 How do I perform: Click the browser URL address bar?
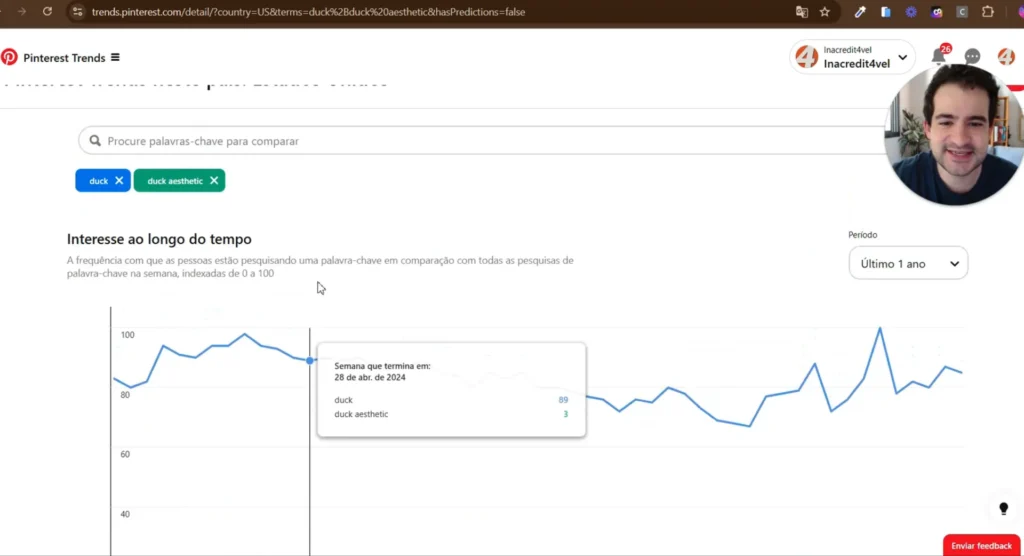tap(308, 12)
